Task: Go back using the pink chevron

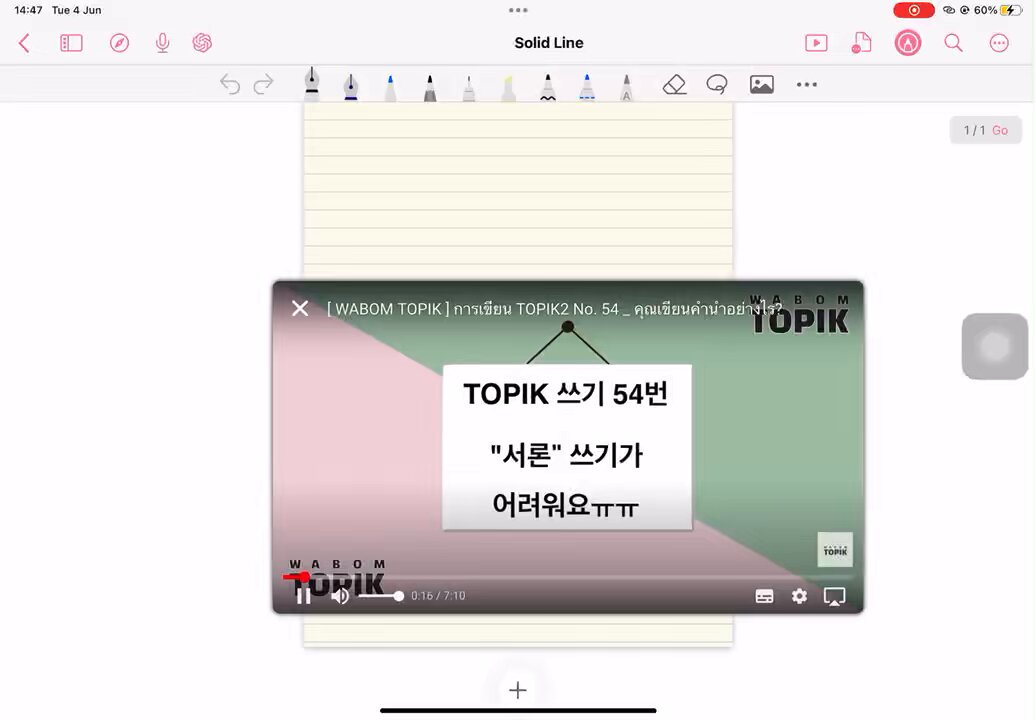Action: coord(24,44)
